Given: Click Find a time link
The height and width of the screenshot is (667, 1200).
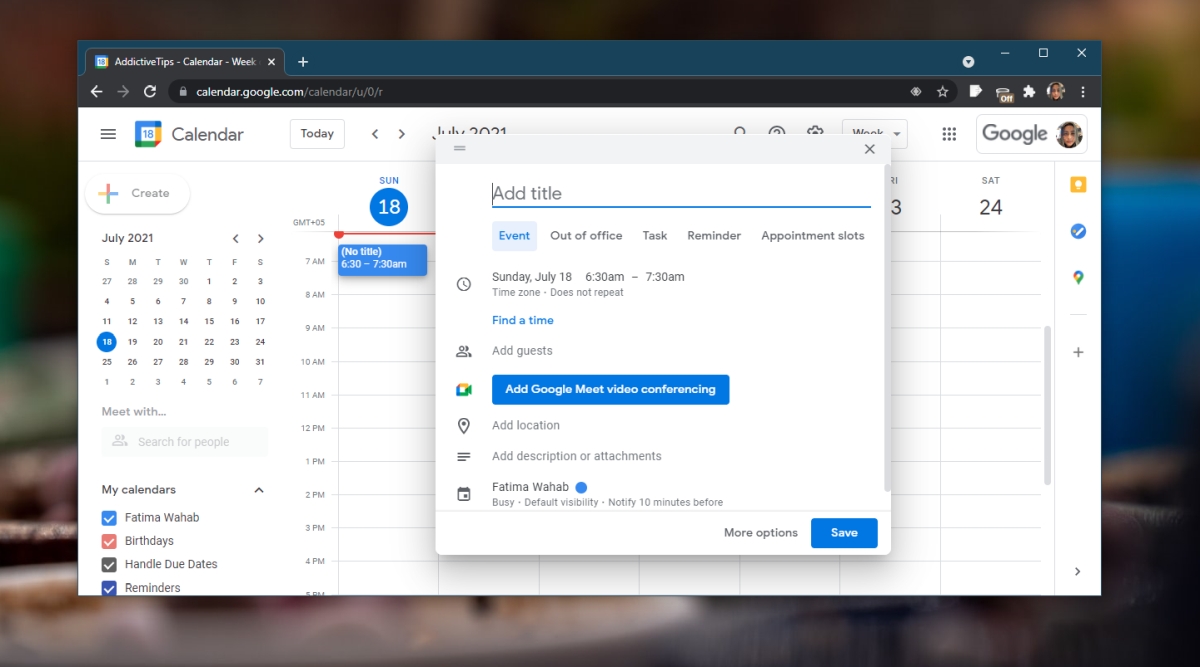Looking at the screenshot, I should coord(522,321).
